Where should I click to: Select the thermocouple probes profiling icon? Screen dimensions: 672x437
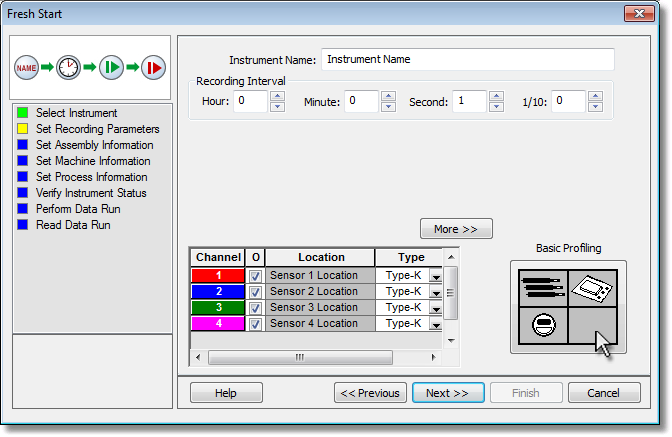click(543, 287)
